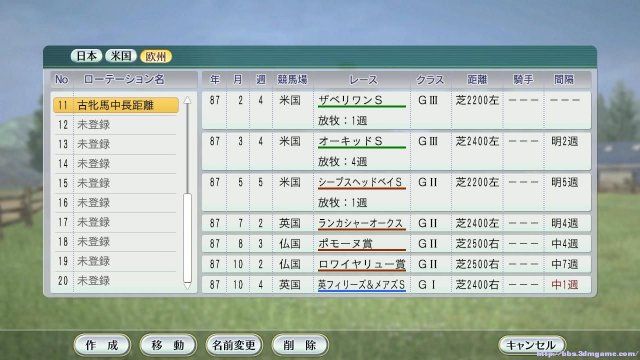Click 仏国 venue in ポモーヌ賞 row

(x=290, y=244)
